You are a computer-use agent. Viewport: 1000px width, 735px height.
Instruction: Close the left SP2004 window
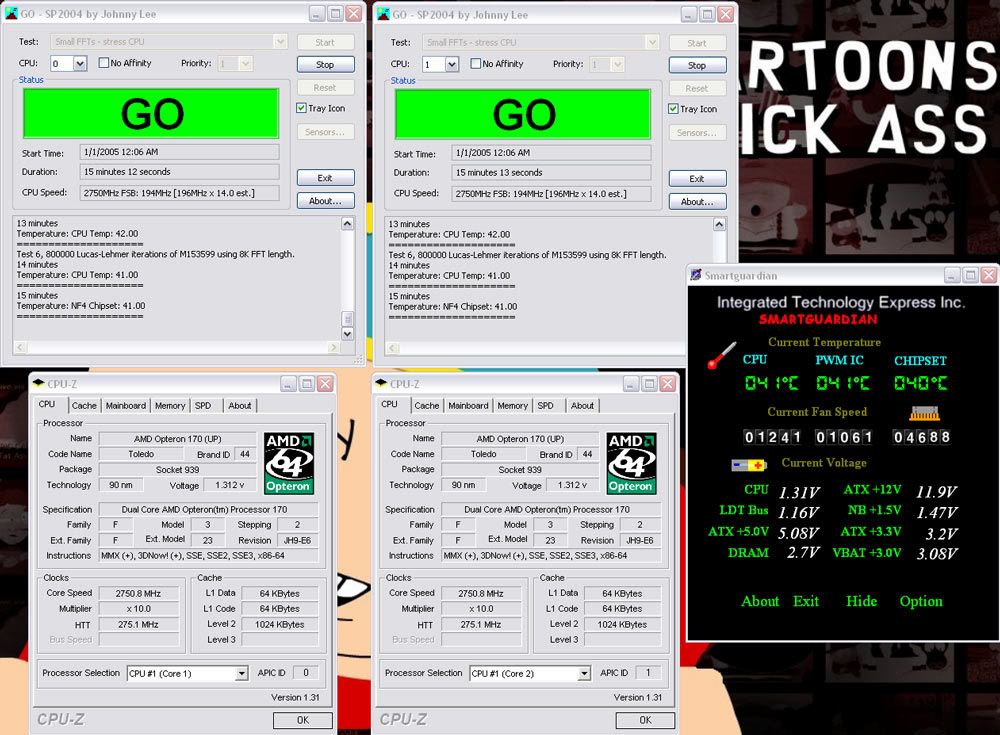pyautogui.click(x=354, y=13)
